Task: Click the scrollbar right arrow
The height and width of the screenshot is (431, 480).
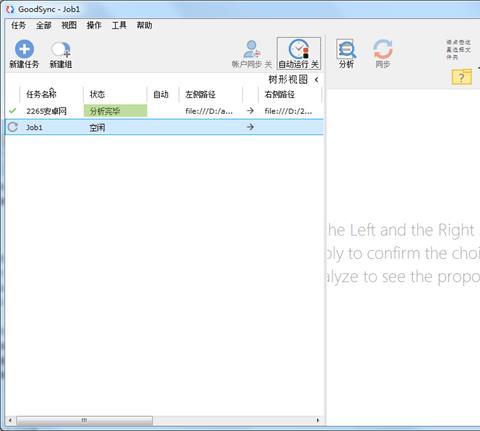Action: [318, 420]
